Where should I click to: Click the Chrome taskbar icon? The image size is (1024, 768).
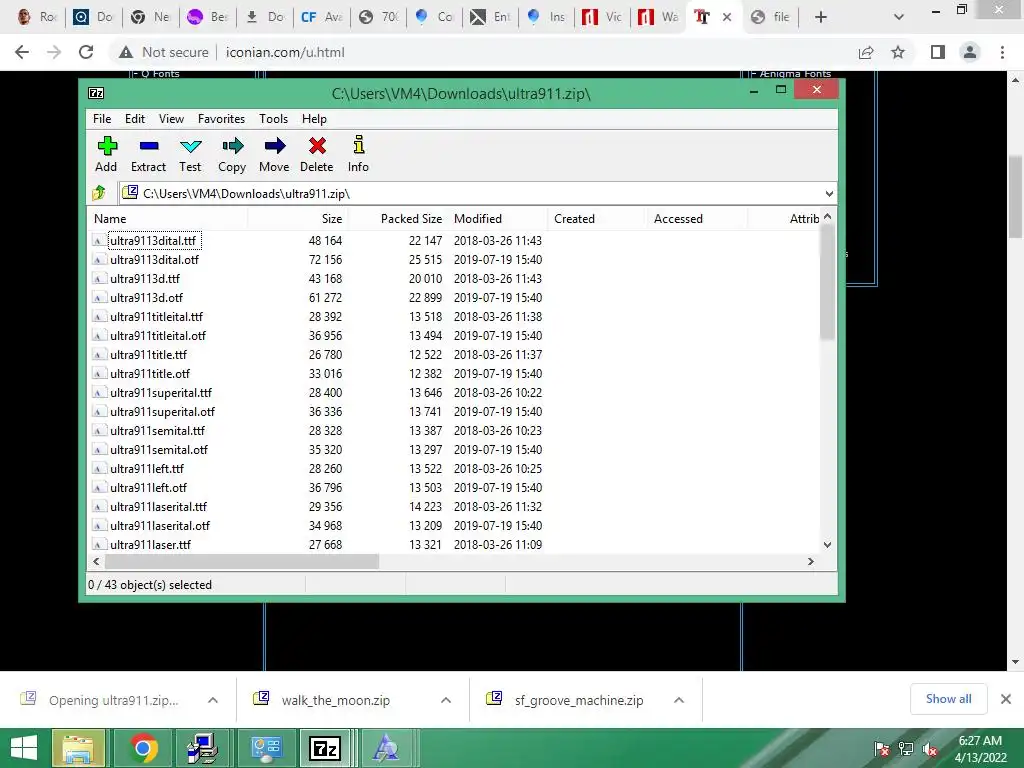143,748
